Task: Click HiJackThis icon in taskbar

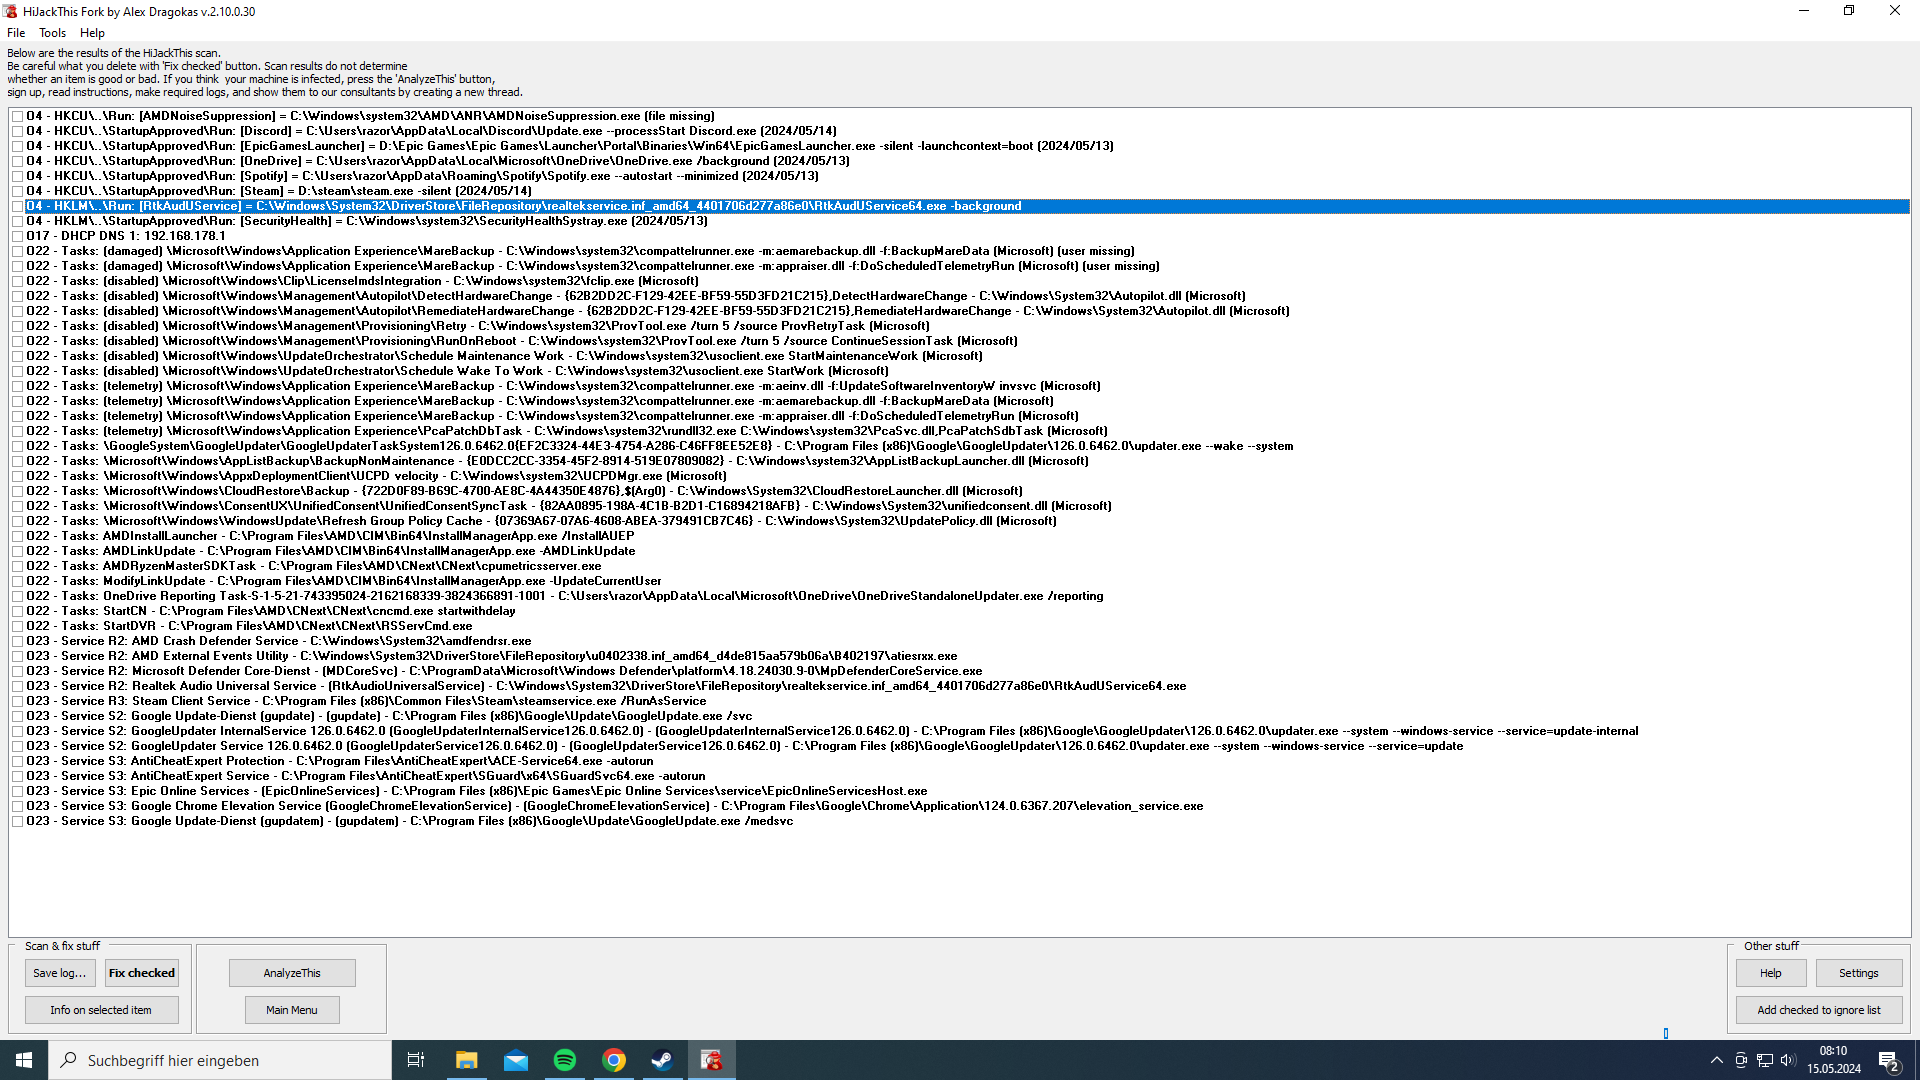Action: [x=711, y=1060]
